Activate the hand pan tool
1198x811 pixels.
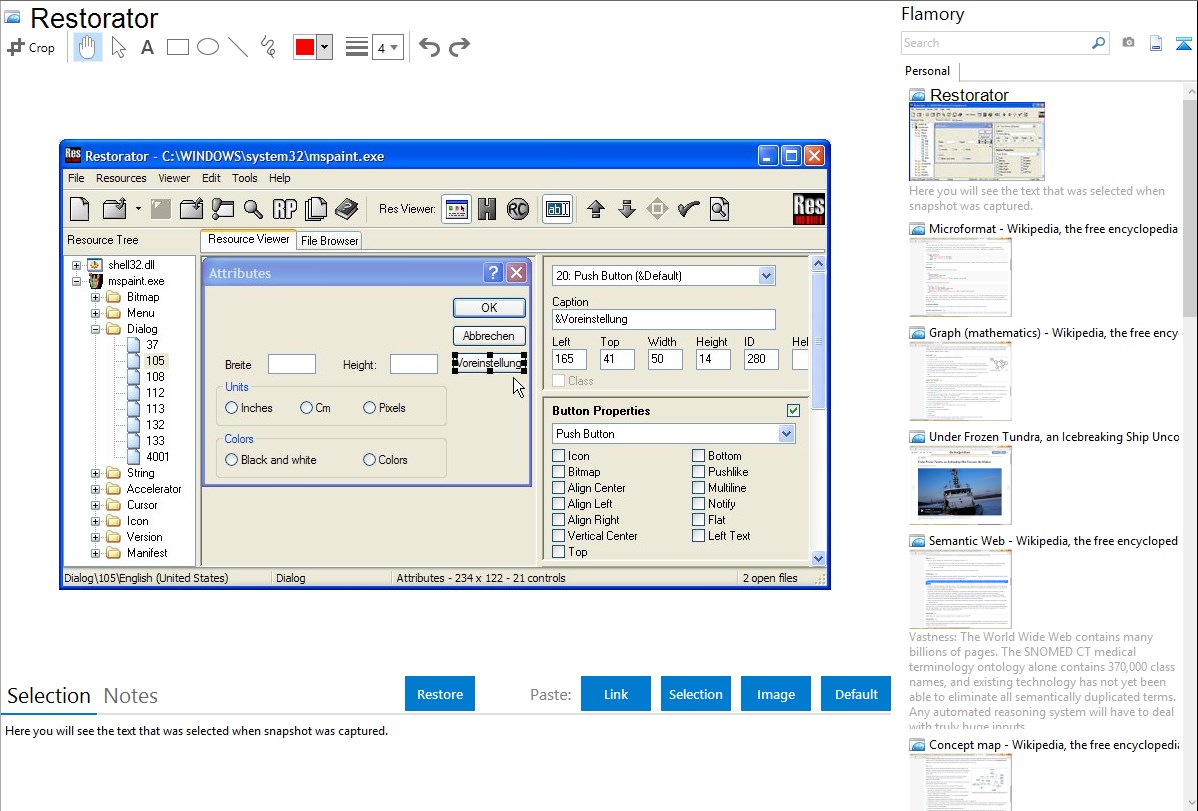click(88, 47)
